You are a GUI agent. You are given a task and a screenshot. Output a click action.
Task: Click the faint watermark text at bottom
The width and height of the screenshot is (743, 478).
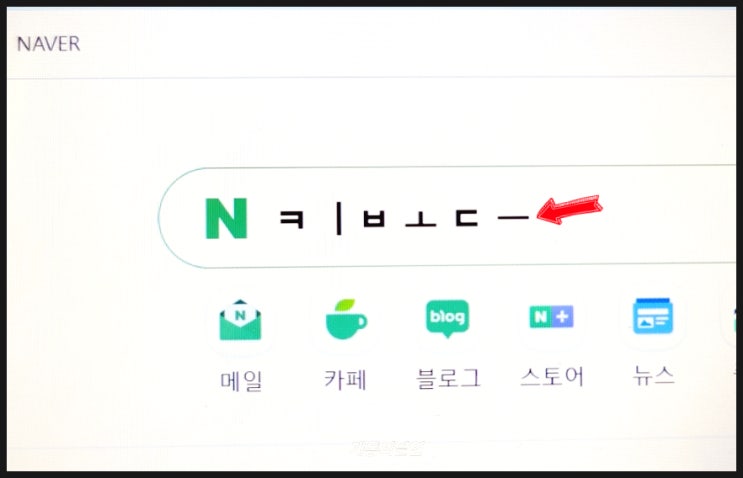(387, 447)
